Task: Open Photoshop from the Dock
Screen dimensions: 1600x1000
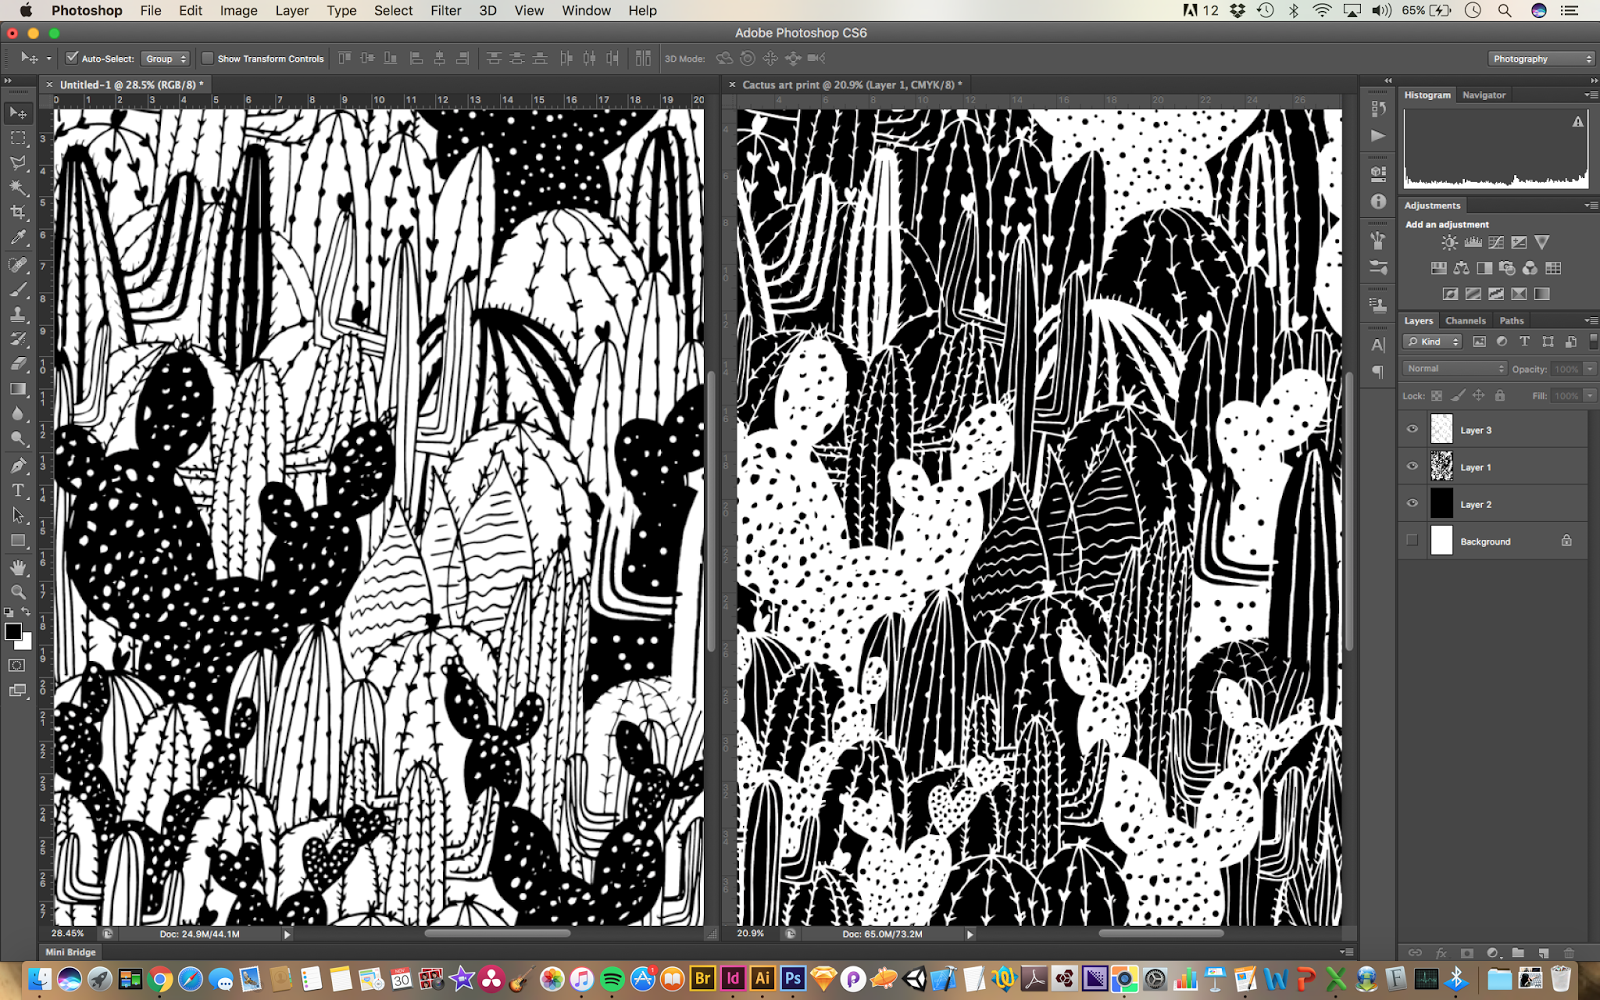Action: (x=793, y=978)
